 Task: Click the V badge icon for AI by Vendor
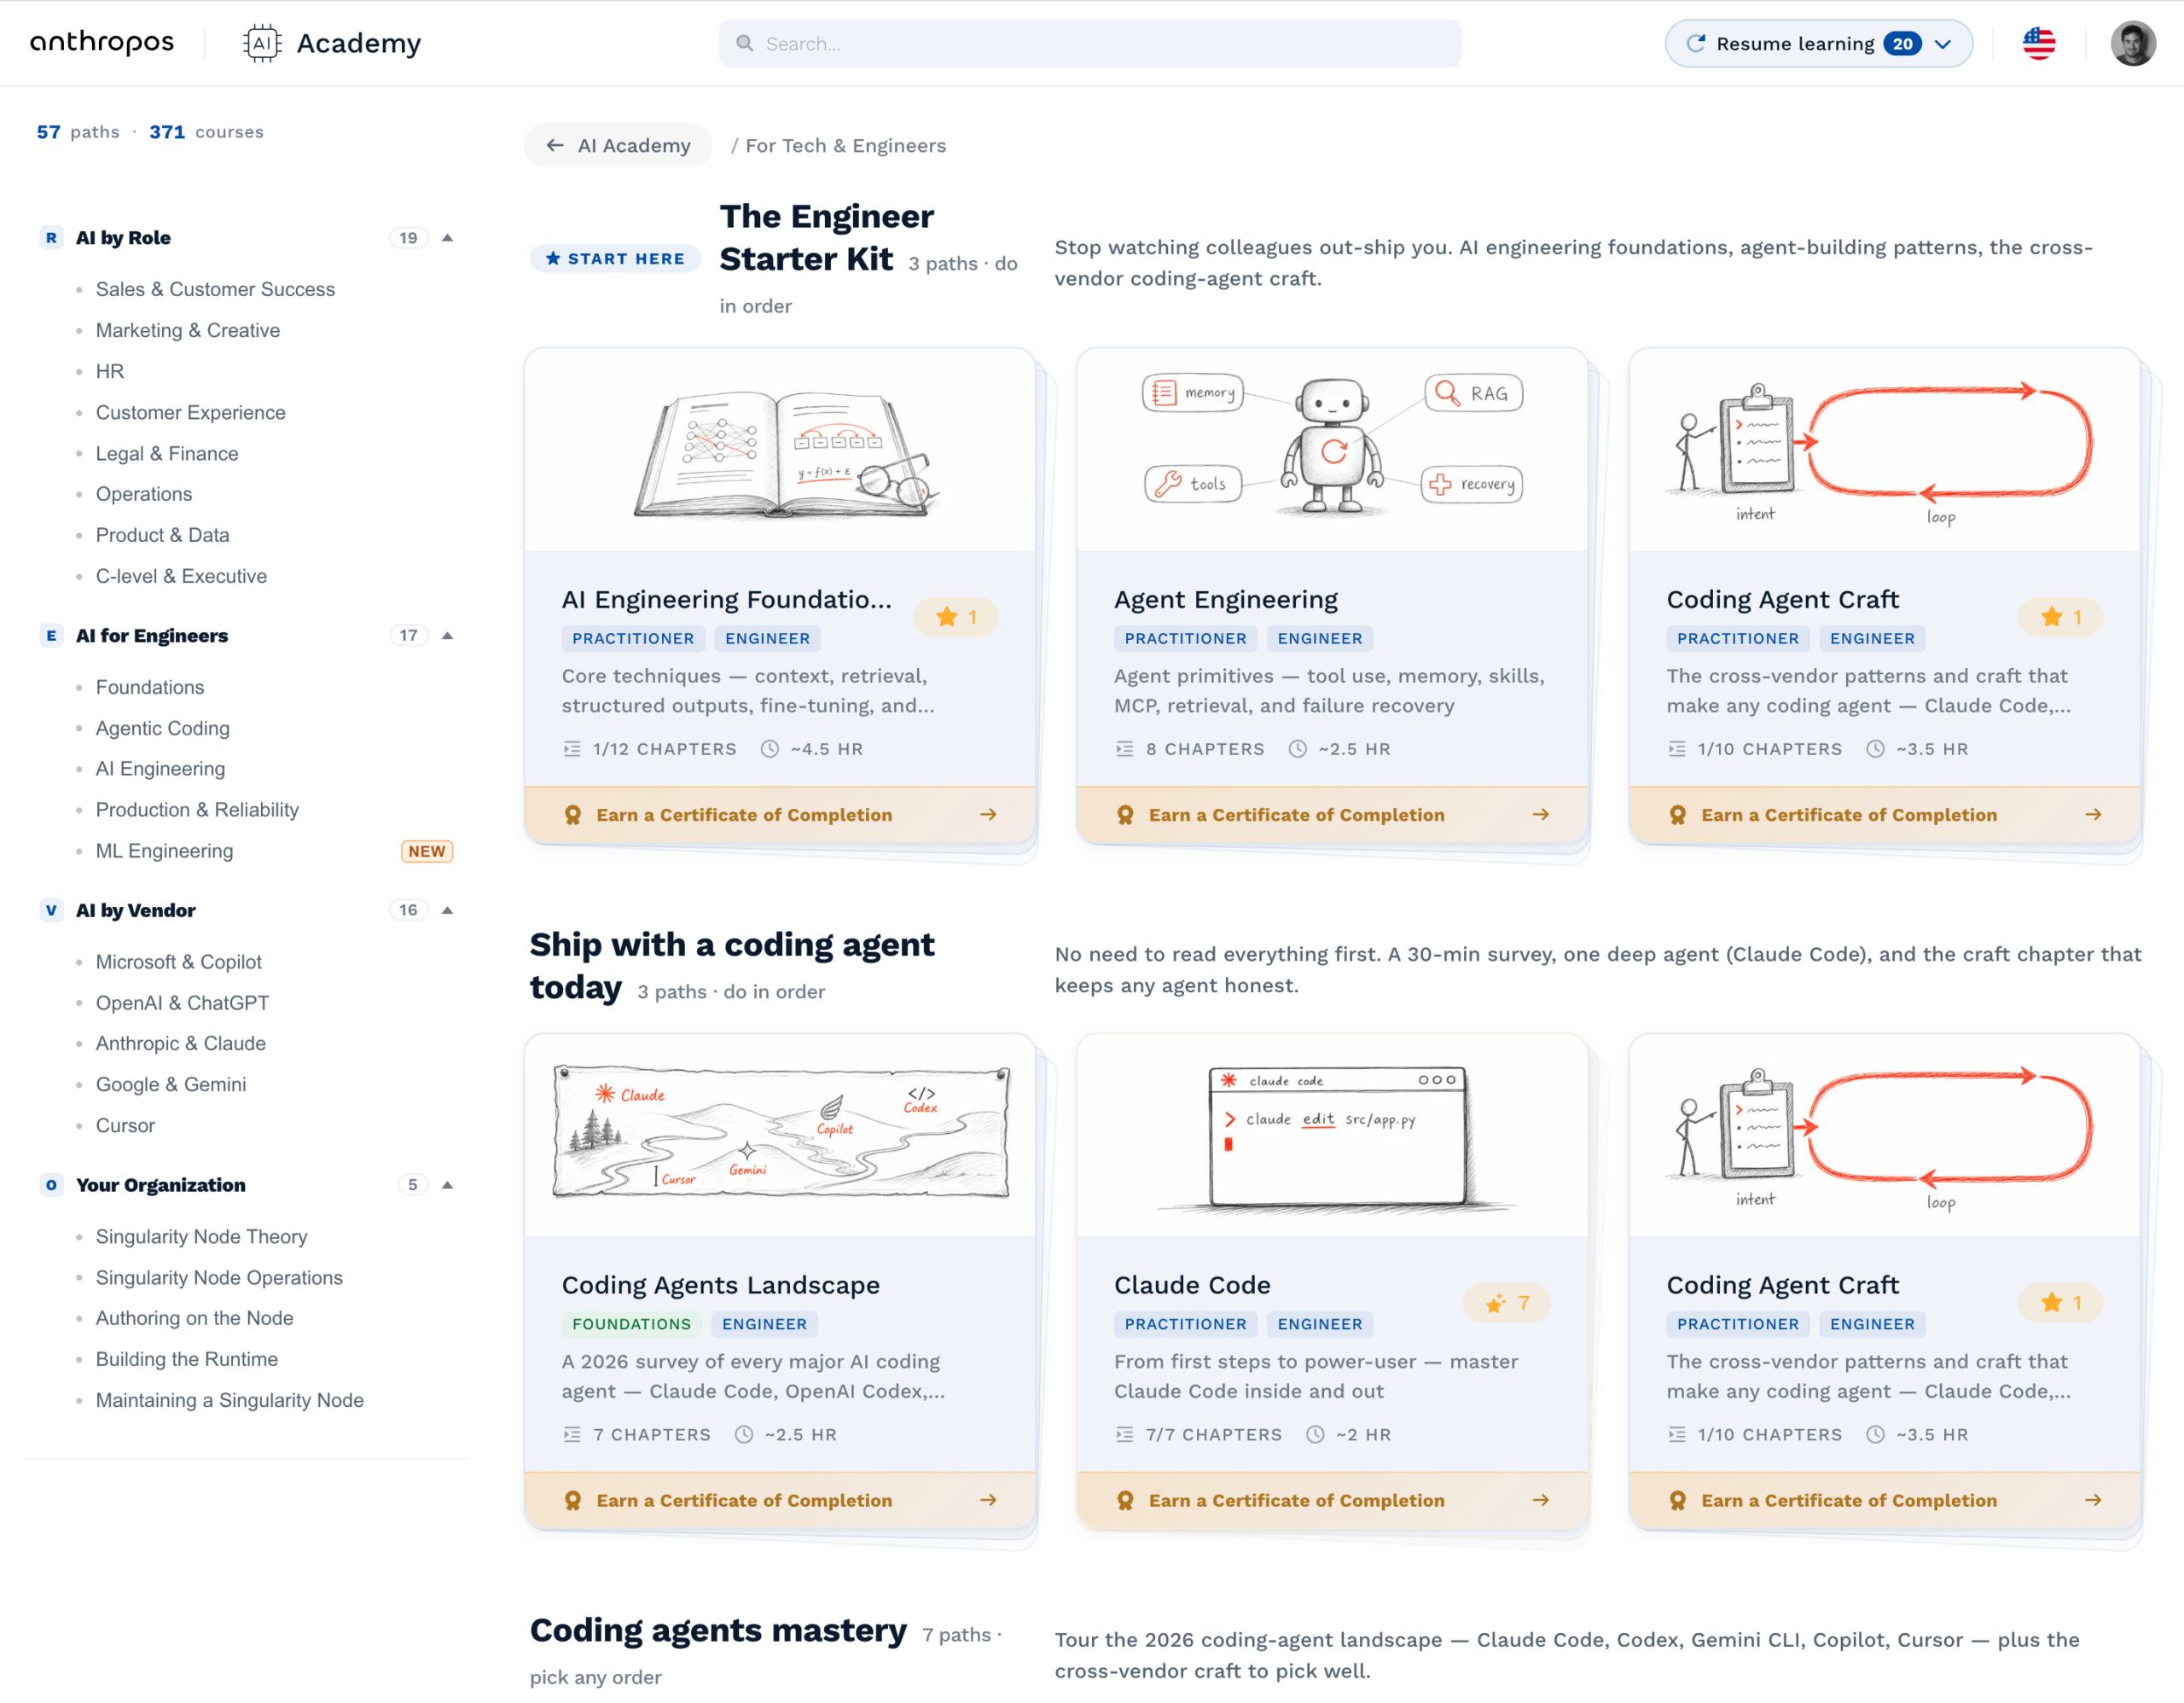coord(51,910)
